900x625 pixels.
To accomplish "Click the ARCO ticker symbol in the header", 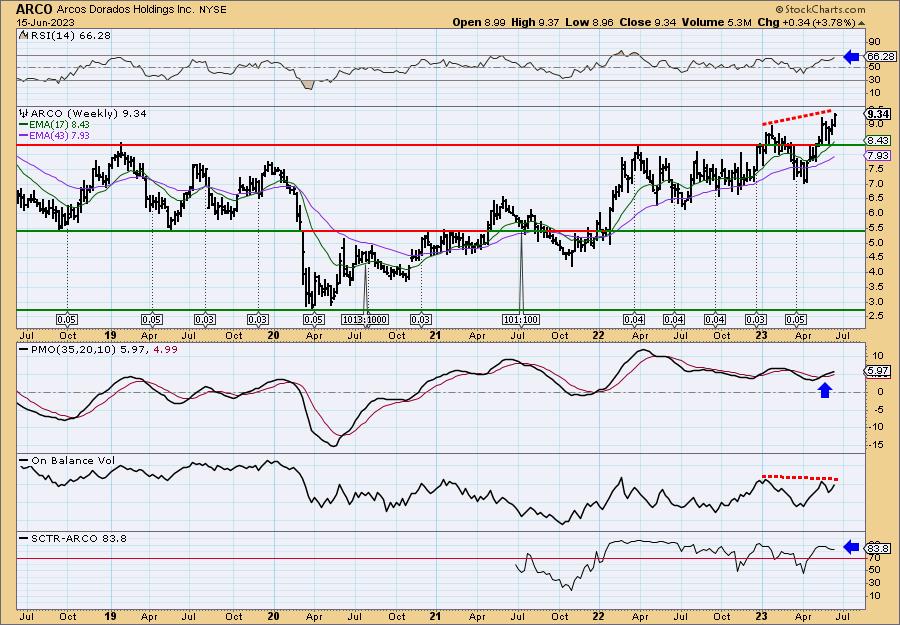I will (x=34, y=9).
